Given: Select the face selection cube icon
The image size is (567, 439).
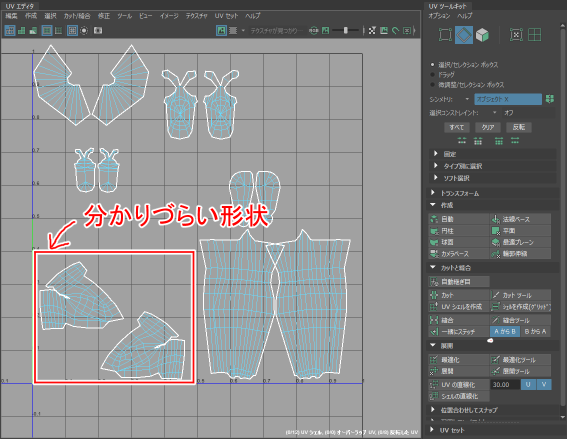Looking at the screenshot, I should 482,35.
